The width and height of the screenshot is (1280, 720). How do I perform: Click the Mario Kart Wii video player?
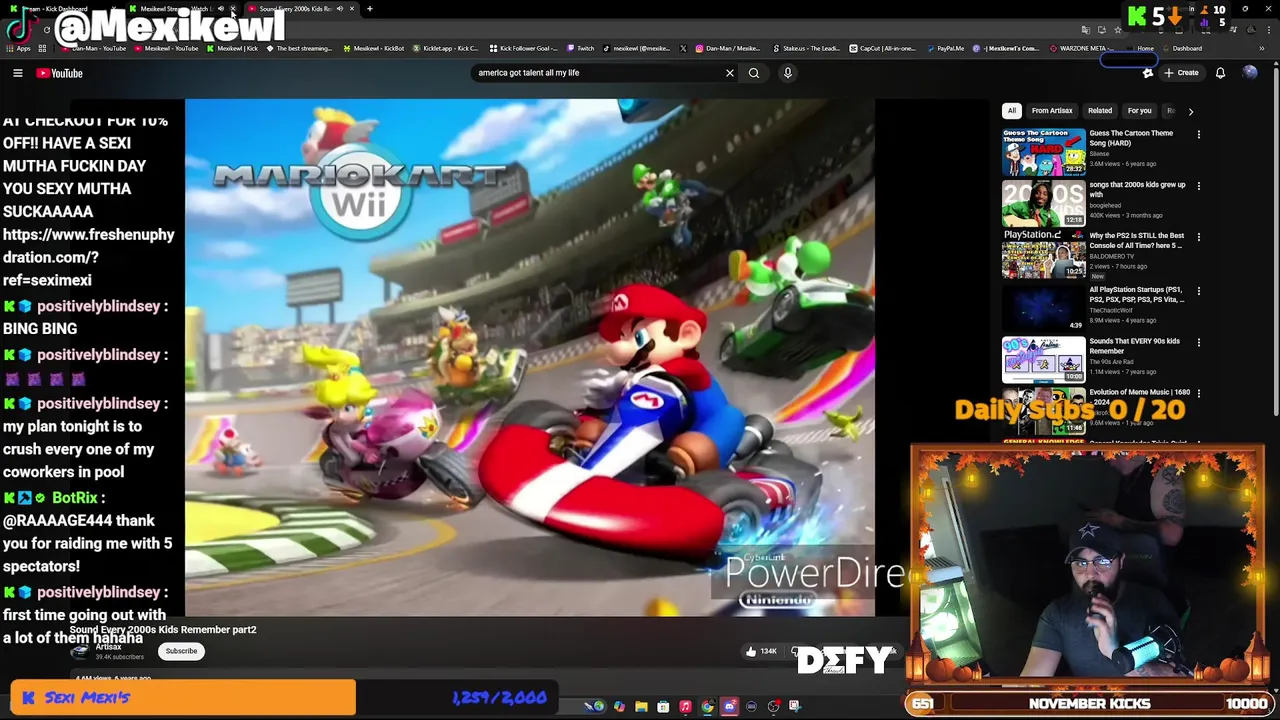point(530,357)
